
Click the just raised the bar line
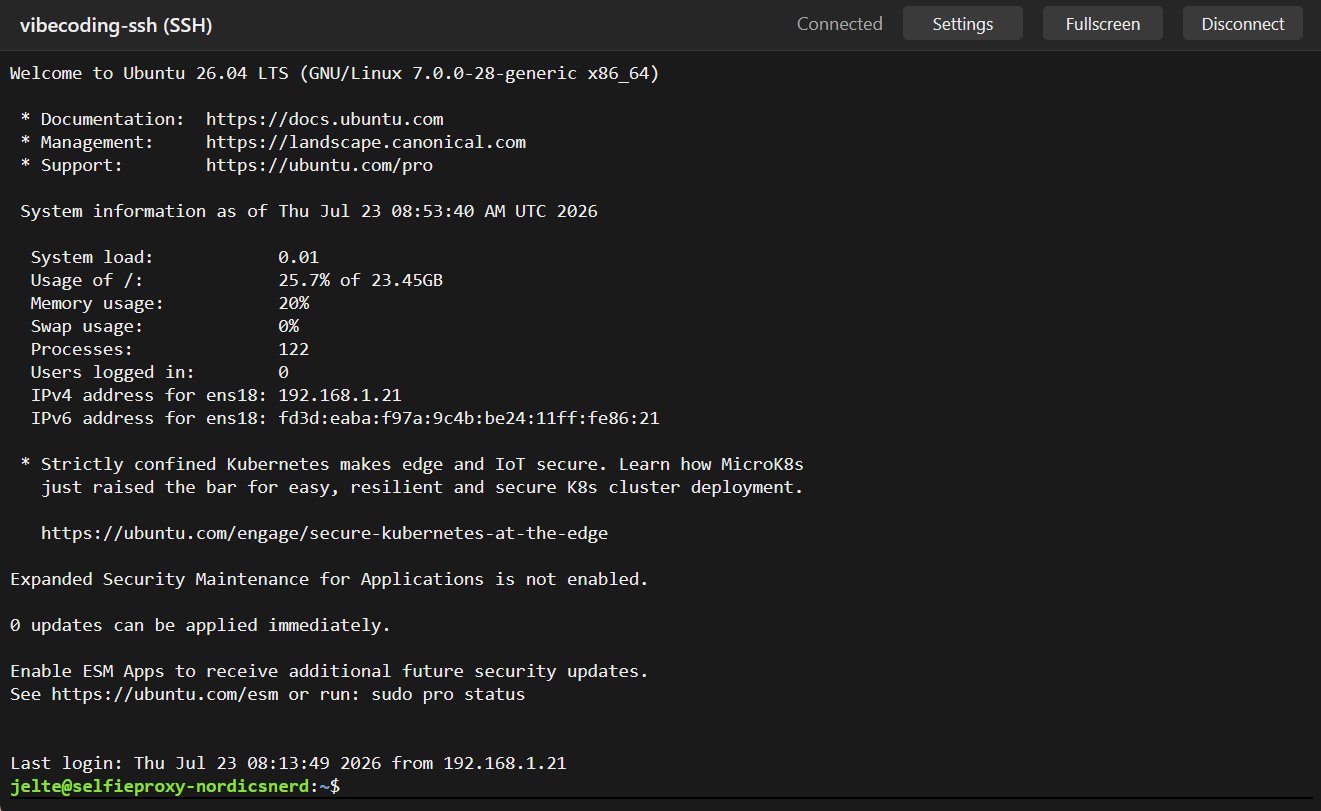[x=422, y=487]
